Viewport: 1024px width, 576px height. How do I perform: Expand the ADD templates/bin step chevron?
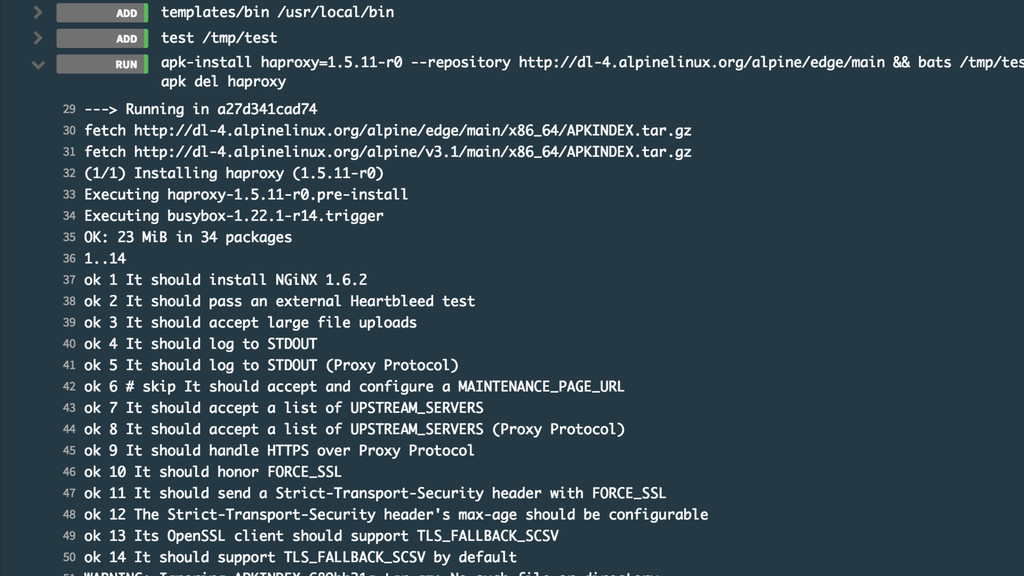[x=38, y=12]
